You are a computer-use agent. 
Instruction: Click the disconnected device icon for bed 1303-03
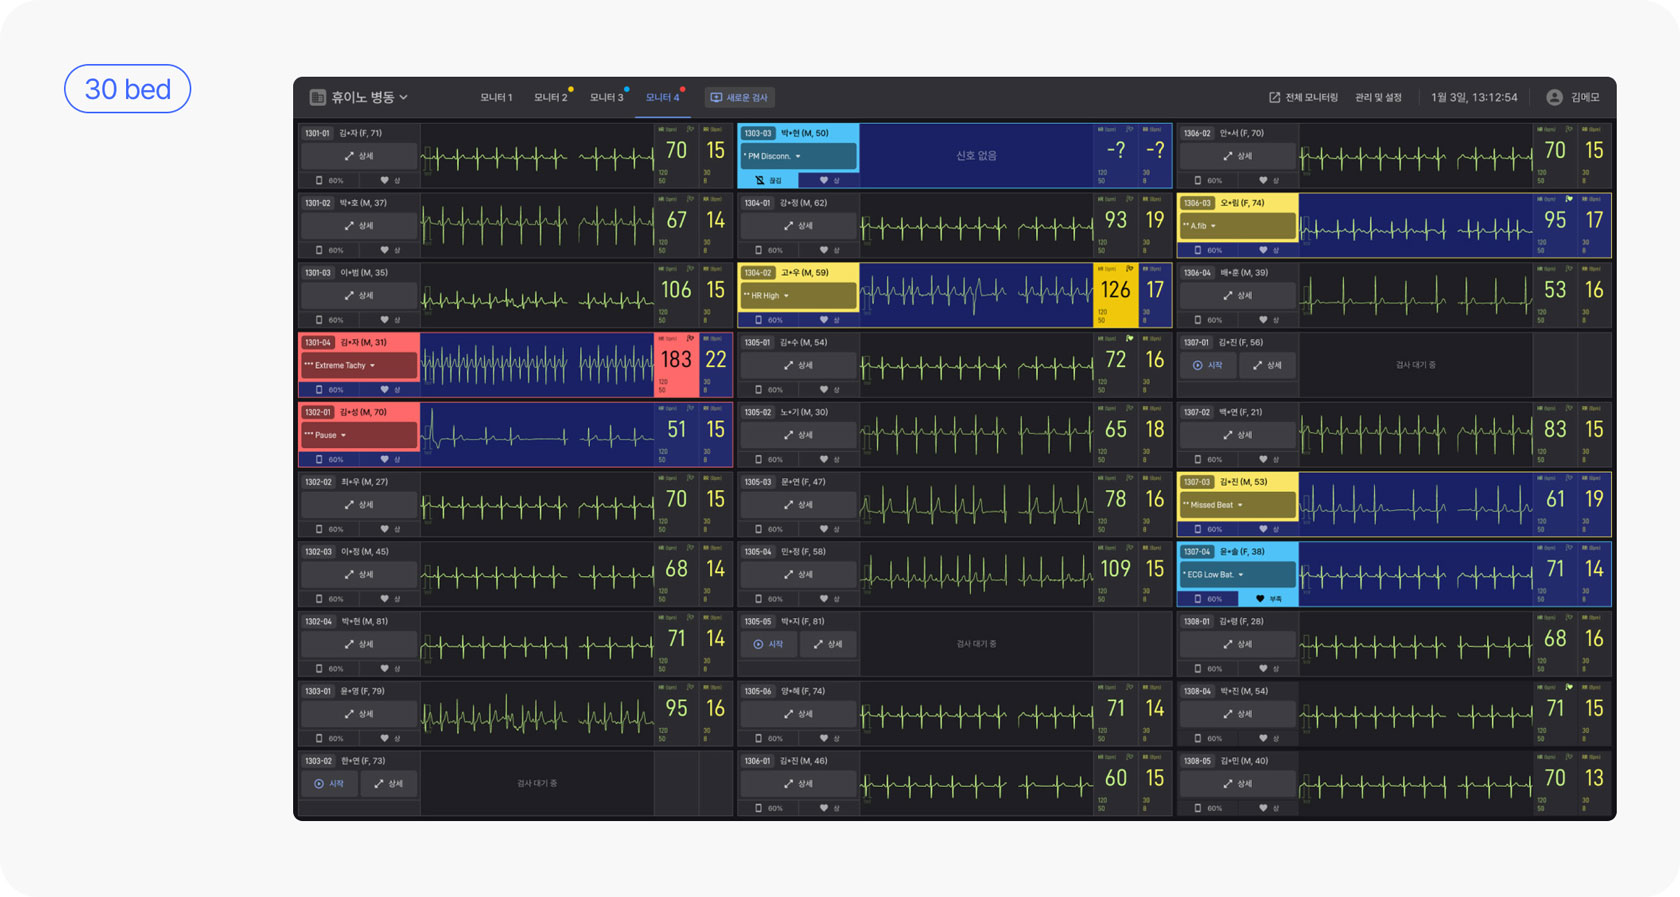[760, 181]
